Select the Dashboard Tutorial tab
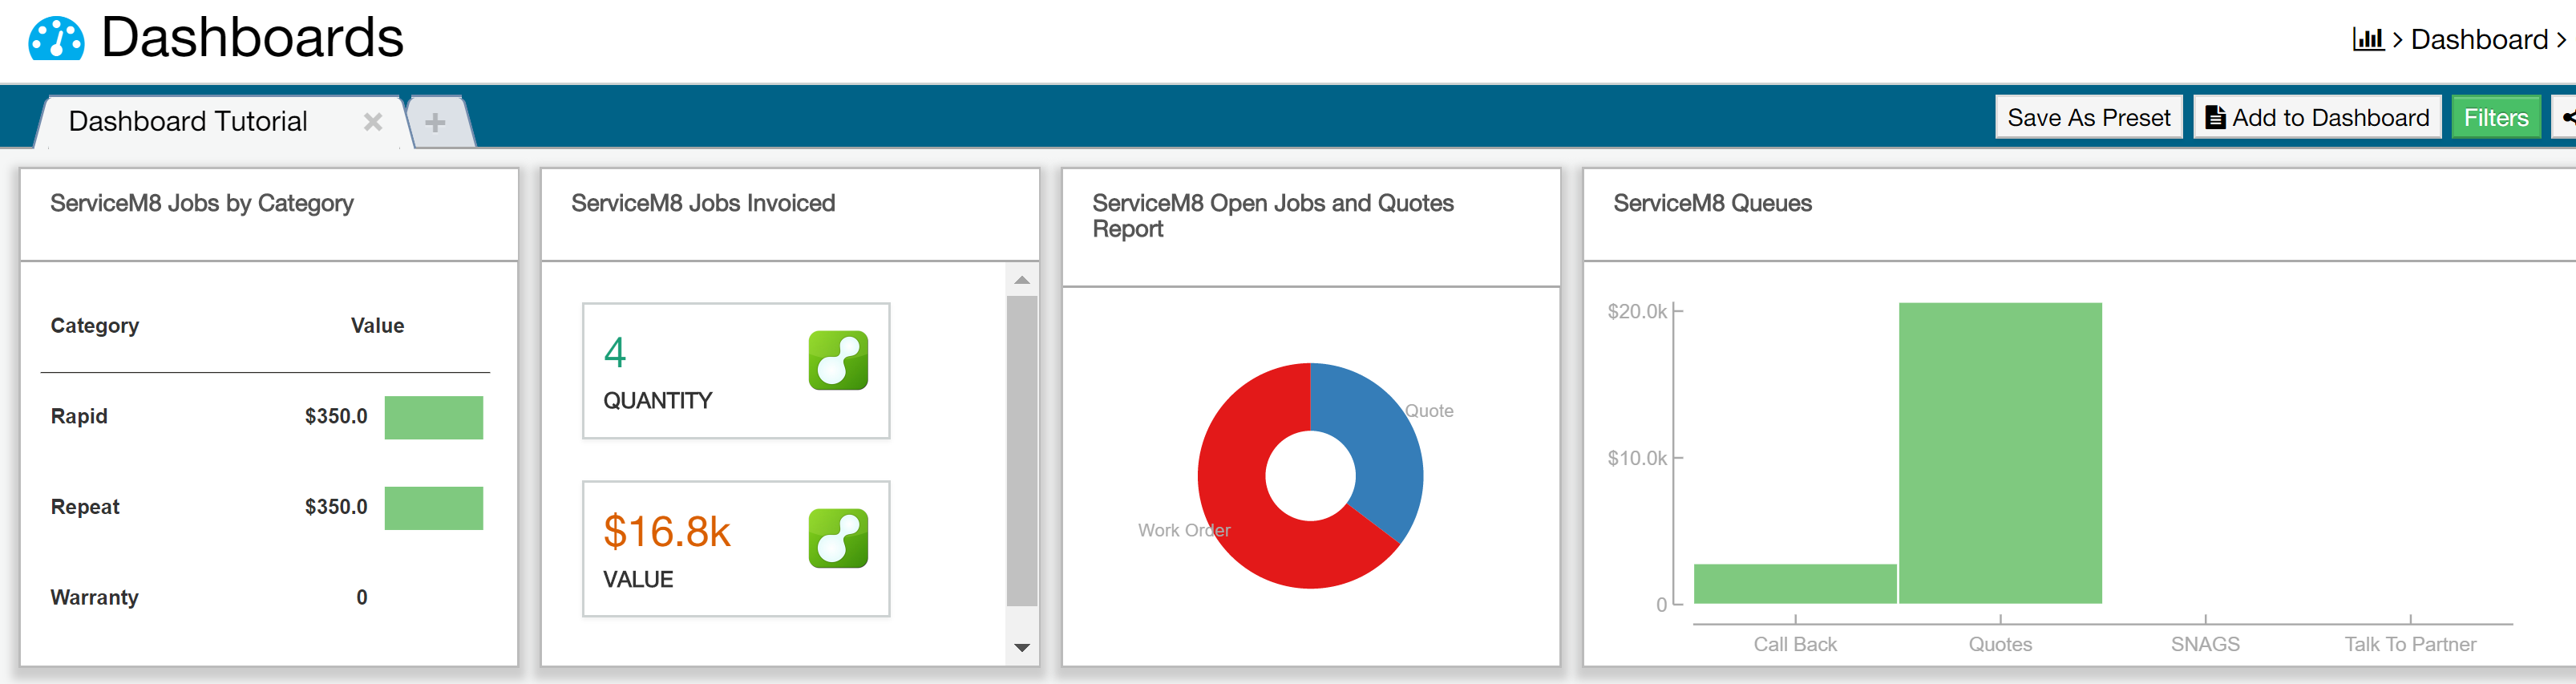Screen dimensions: 2576x684 coord(188,122)
